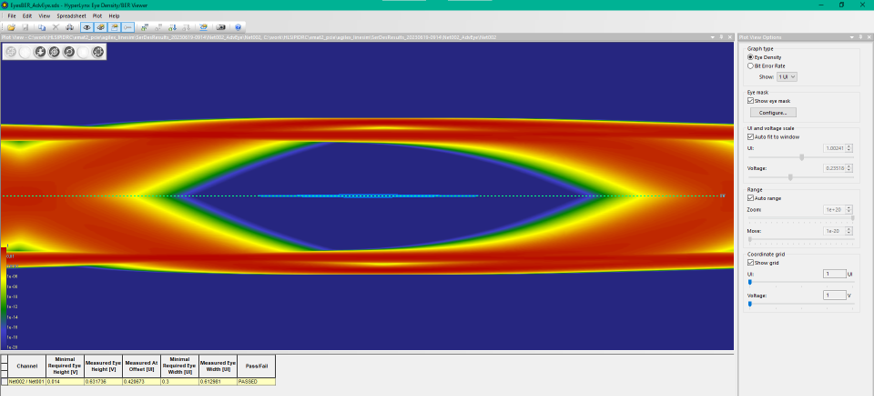Uncheck the Show eye mask checkbox

pyautogui.click(x=750, y=101)
